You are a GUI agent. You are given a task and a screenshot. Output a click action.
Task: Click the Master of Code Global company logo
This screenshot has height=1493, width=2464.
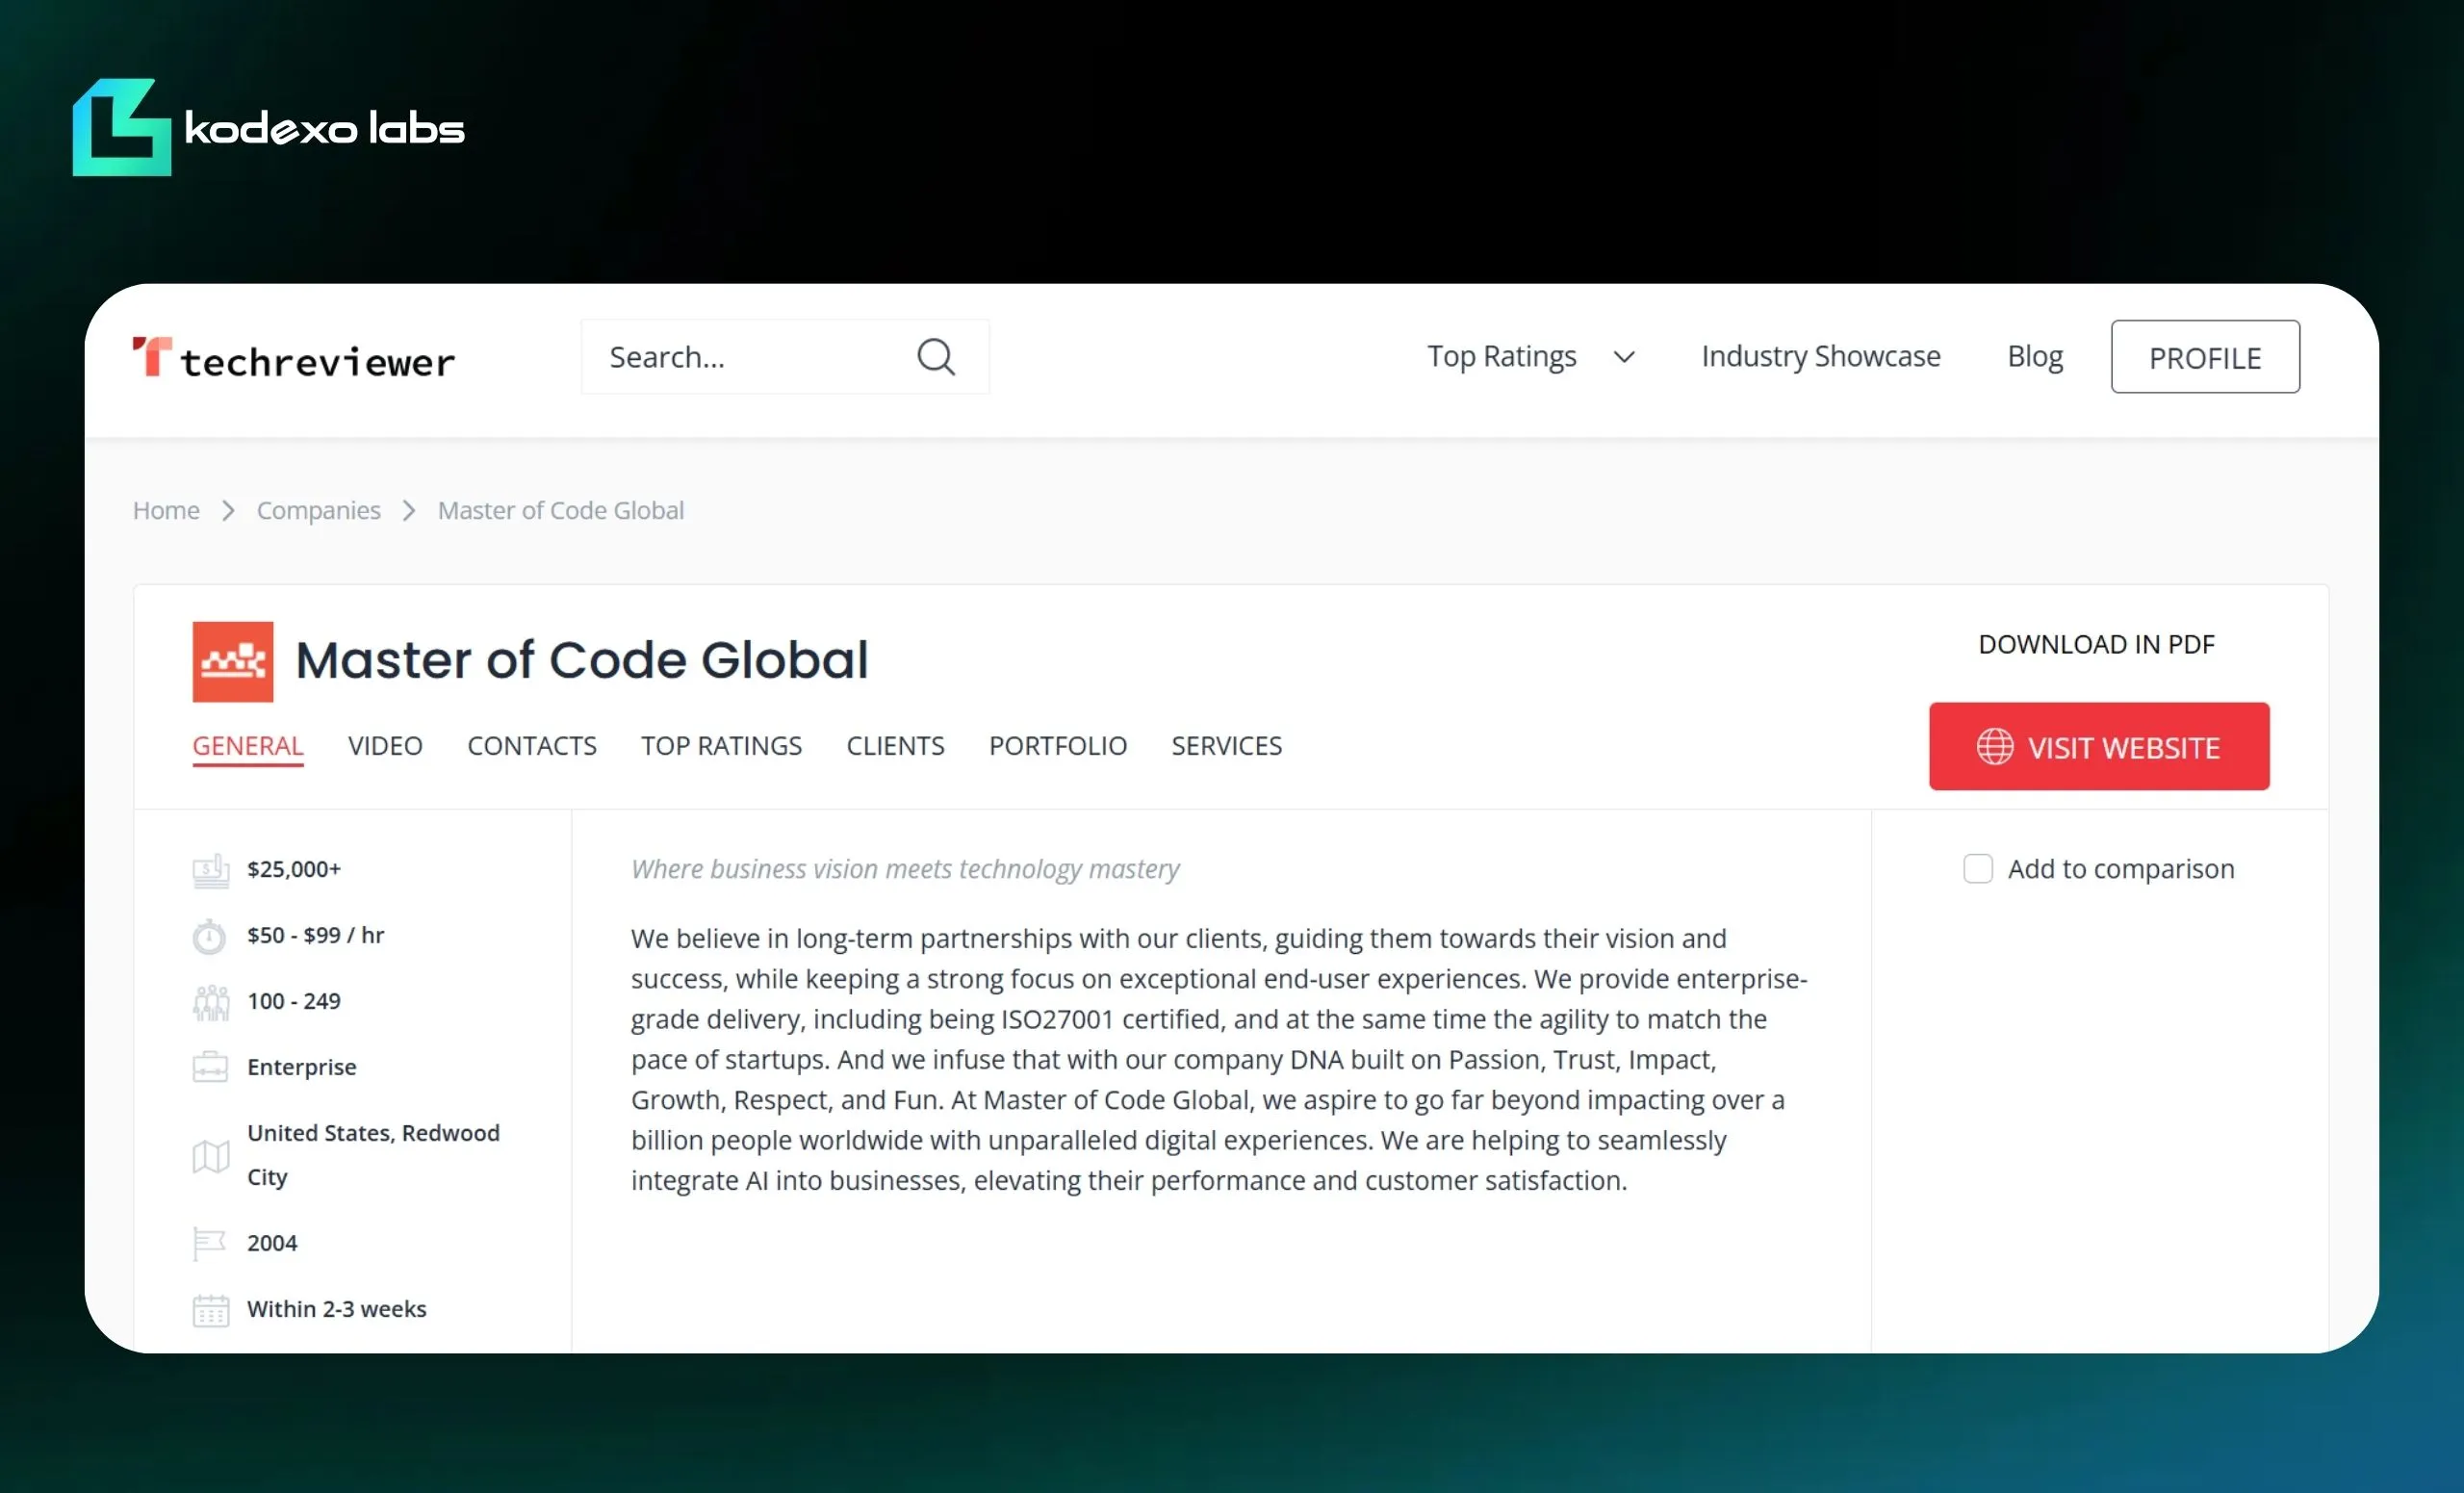point(232,661)
